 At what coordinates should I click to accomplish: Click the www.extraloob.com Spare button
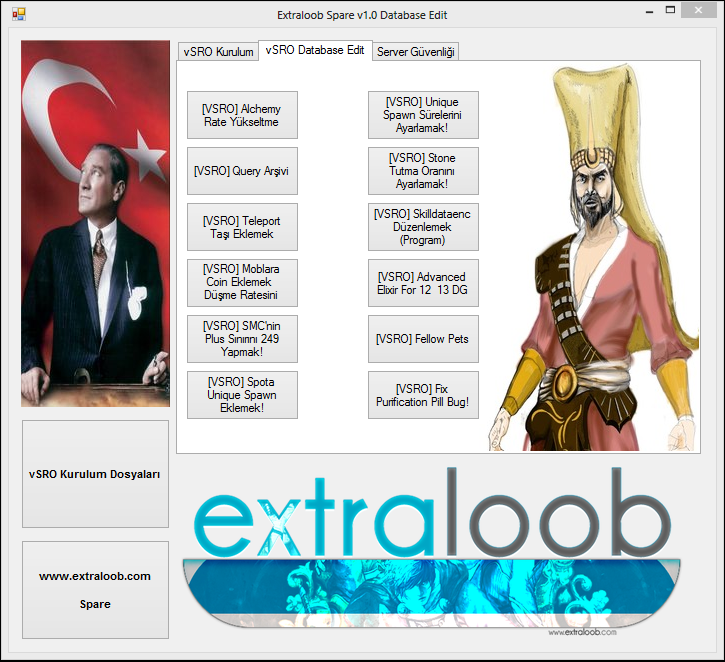[95, 590]
